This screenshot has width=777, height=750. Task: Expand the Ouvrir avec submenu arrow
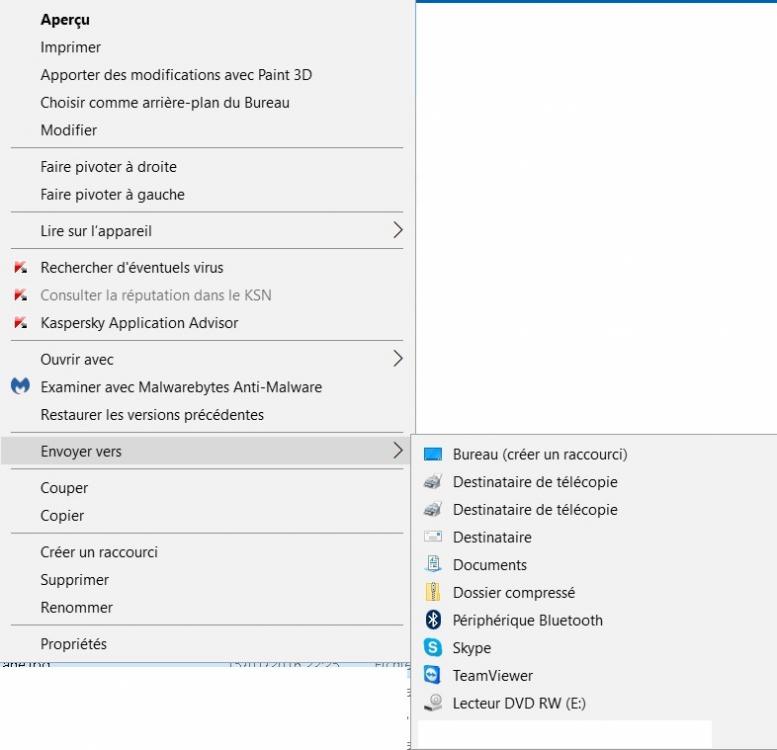point(397,359)
